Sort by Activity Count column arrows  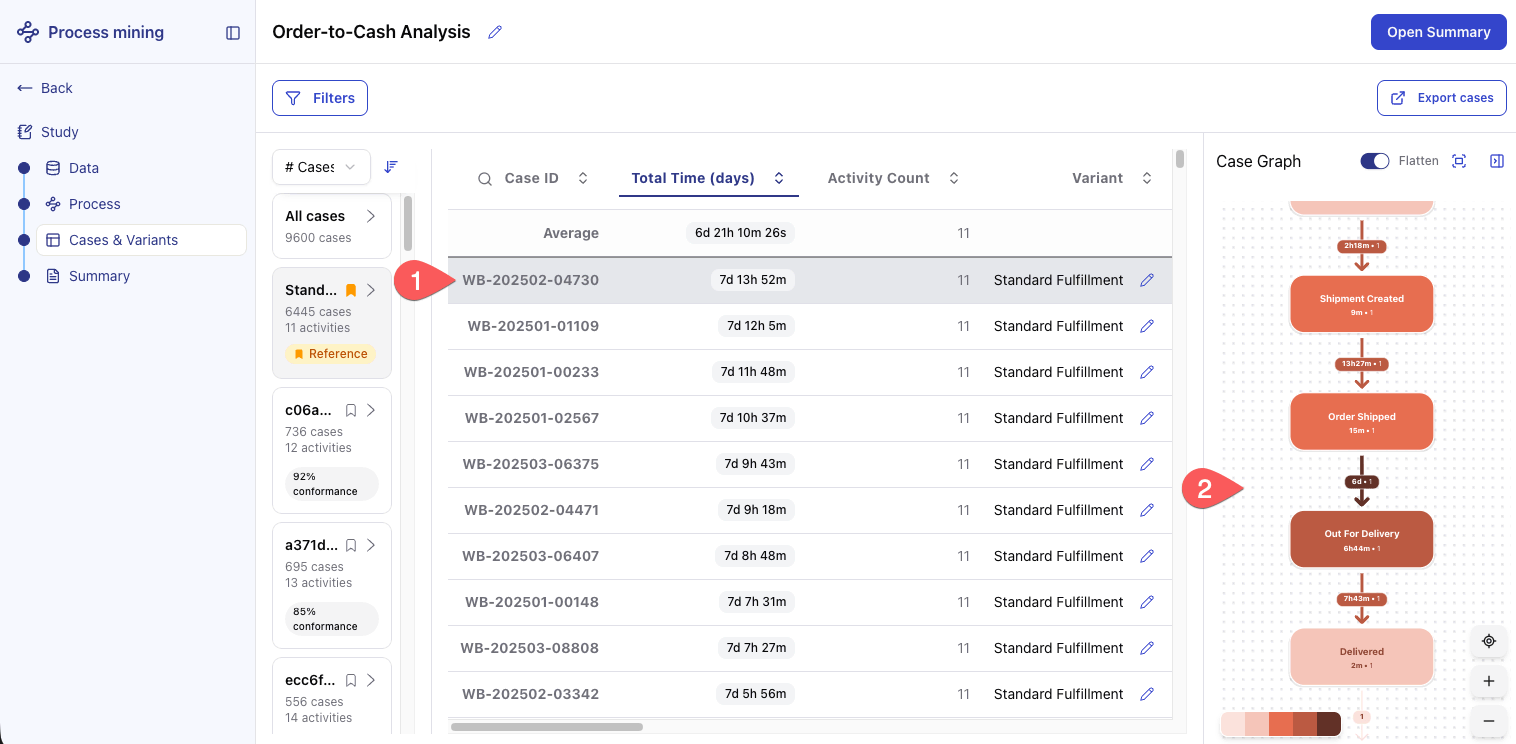point(954,178)
